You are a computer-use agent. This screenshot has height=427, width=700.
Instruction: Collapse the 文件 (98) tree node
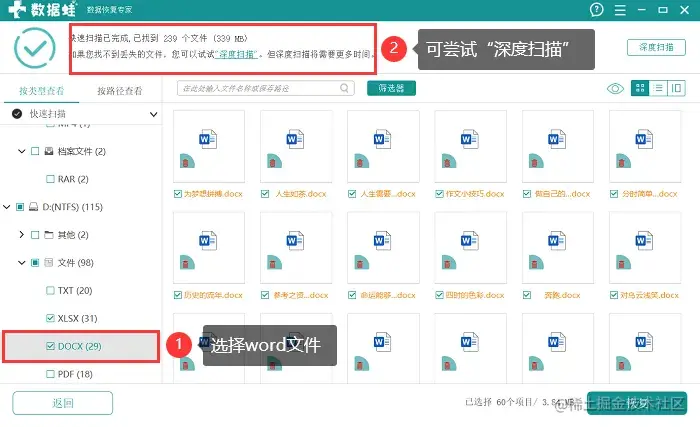click(x=21, y=263)
